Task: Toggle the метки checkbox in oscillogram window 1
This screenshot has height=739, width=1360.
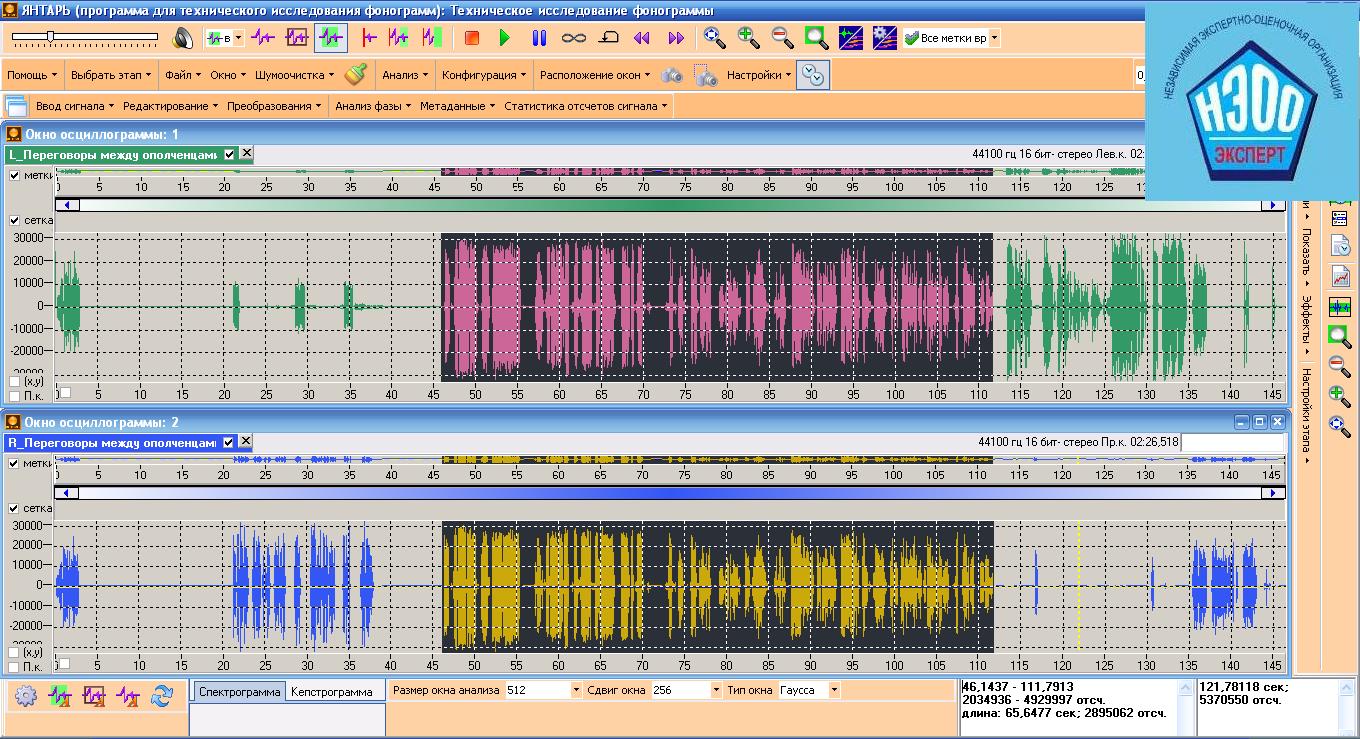Action: (x=14, y=175)
